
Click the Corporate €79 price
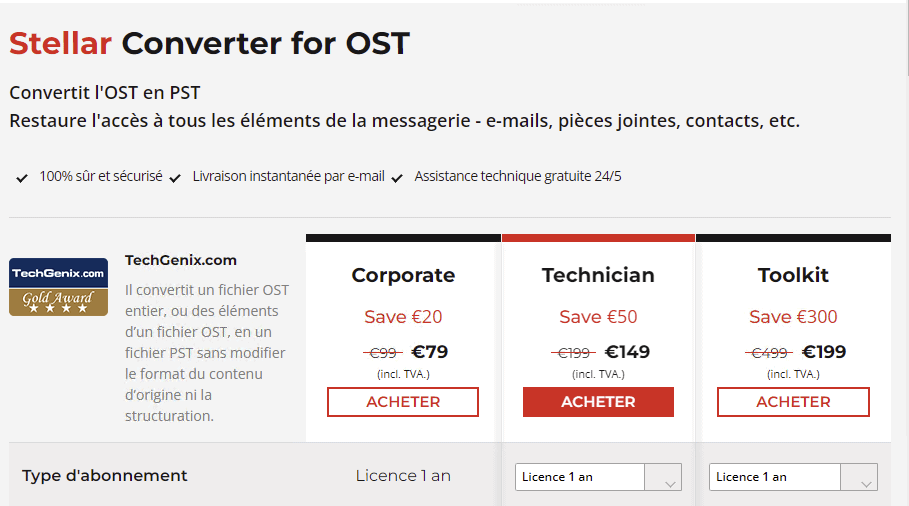tap(430, 352)
